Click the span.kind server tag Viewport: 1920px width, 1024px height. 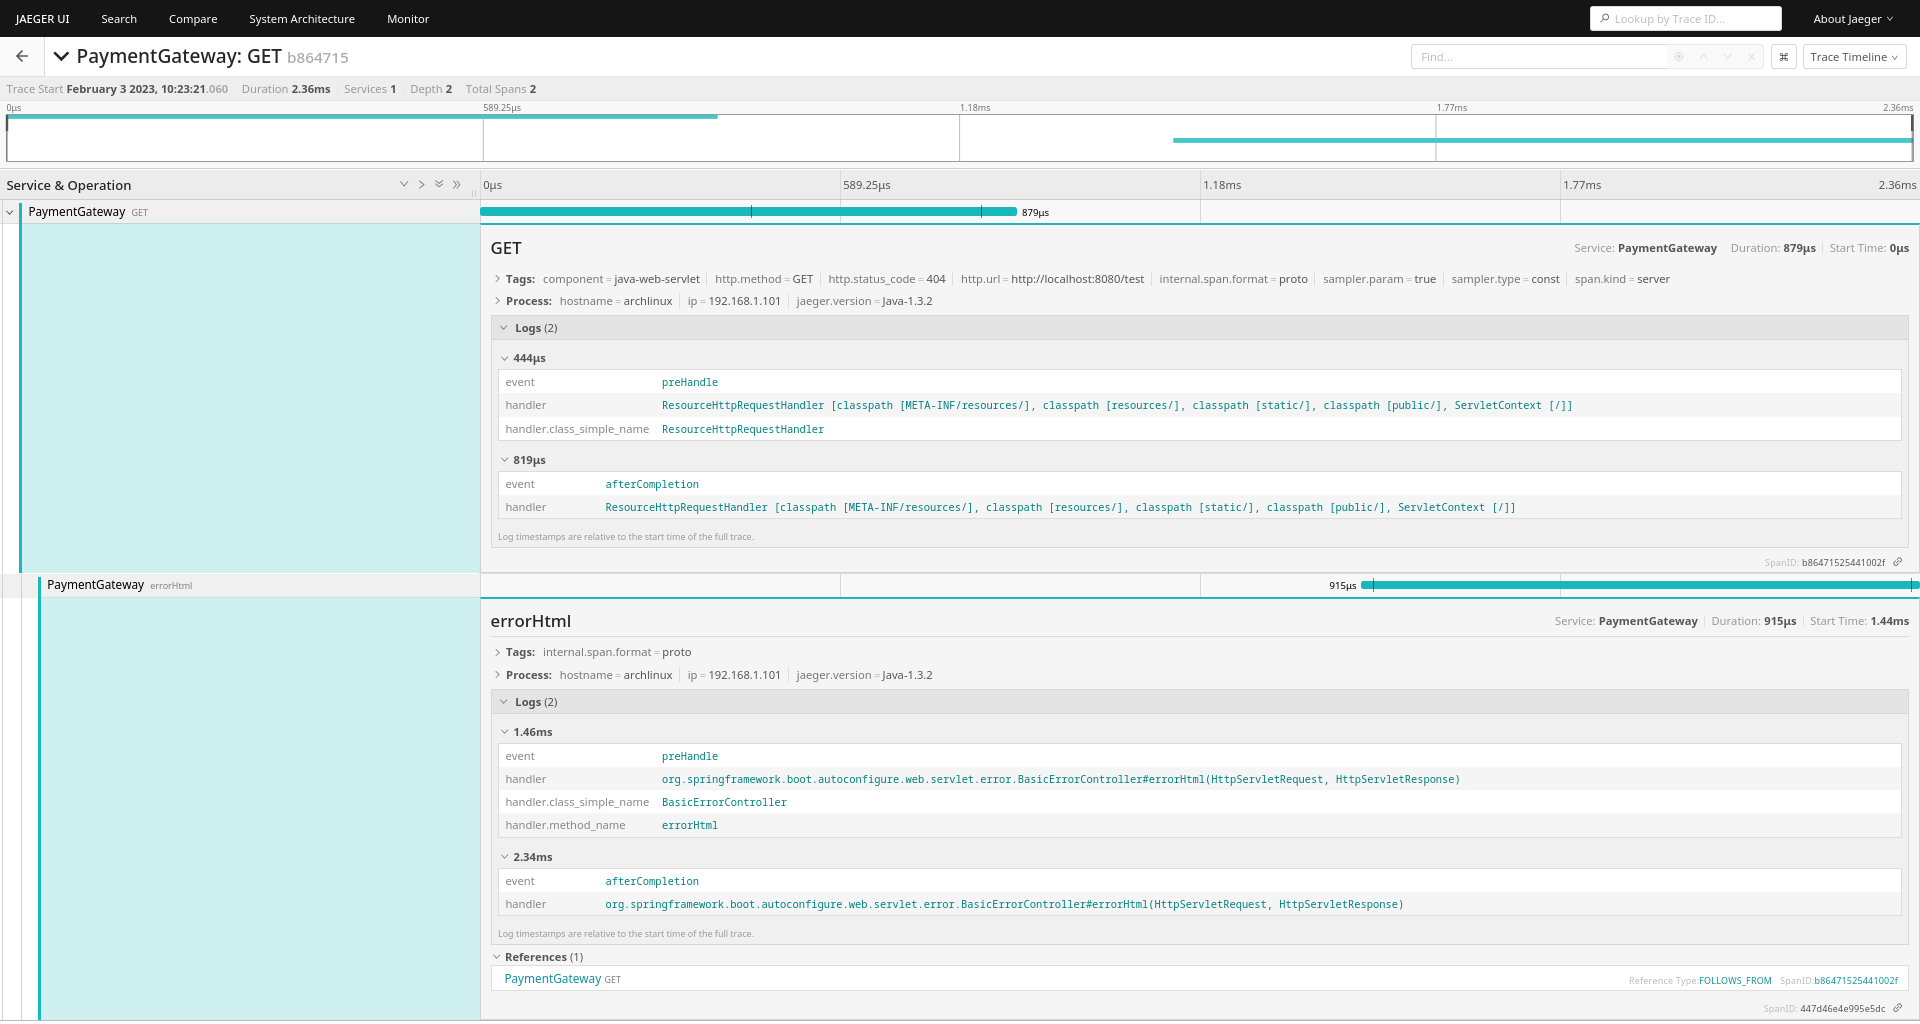(x=1622, y=279)
